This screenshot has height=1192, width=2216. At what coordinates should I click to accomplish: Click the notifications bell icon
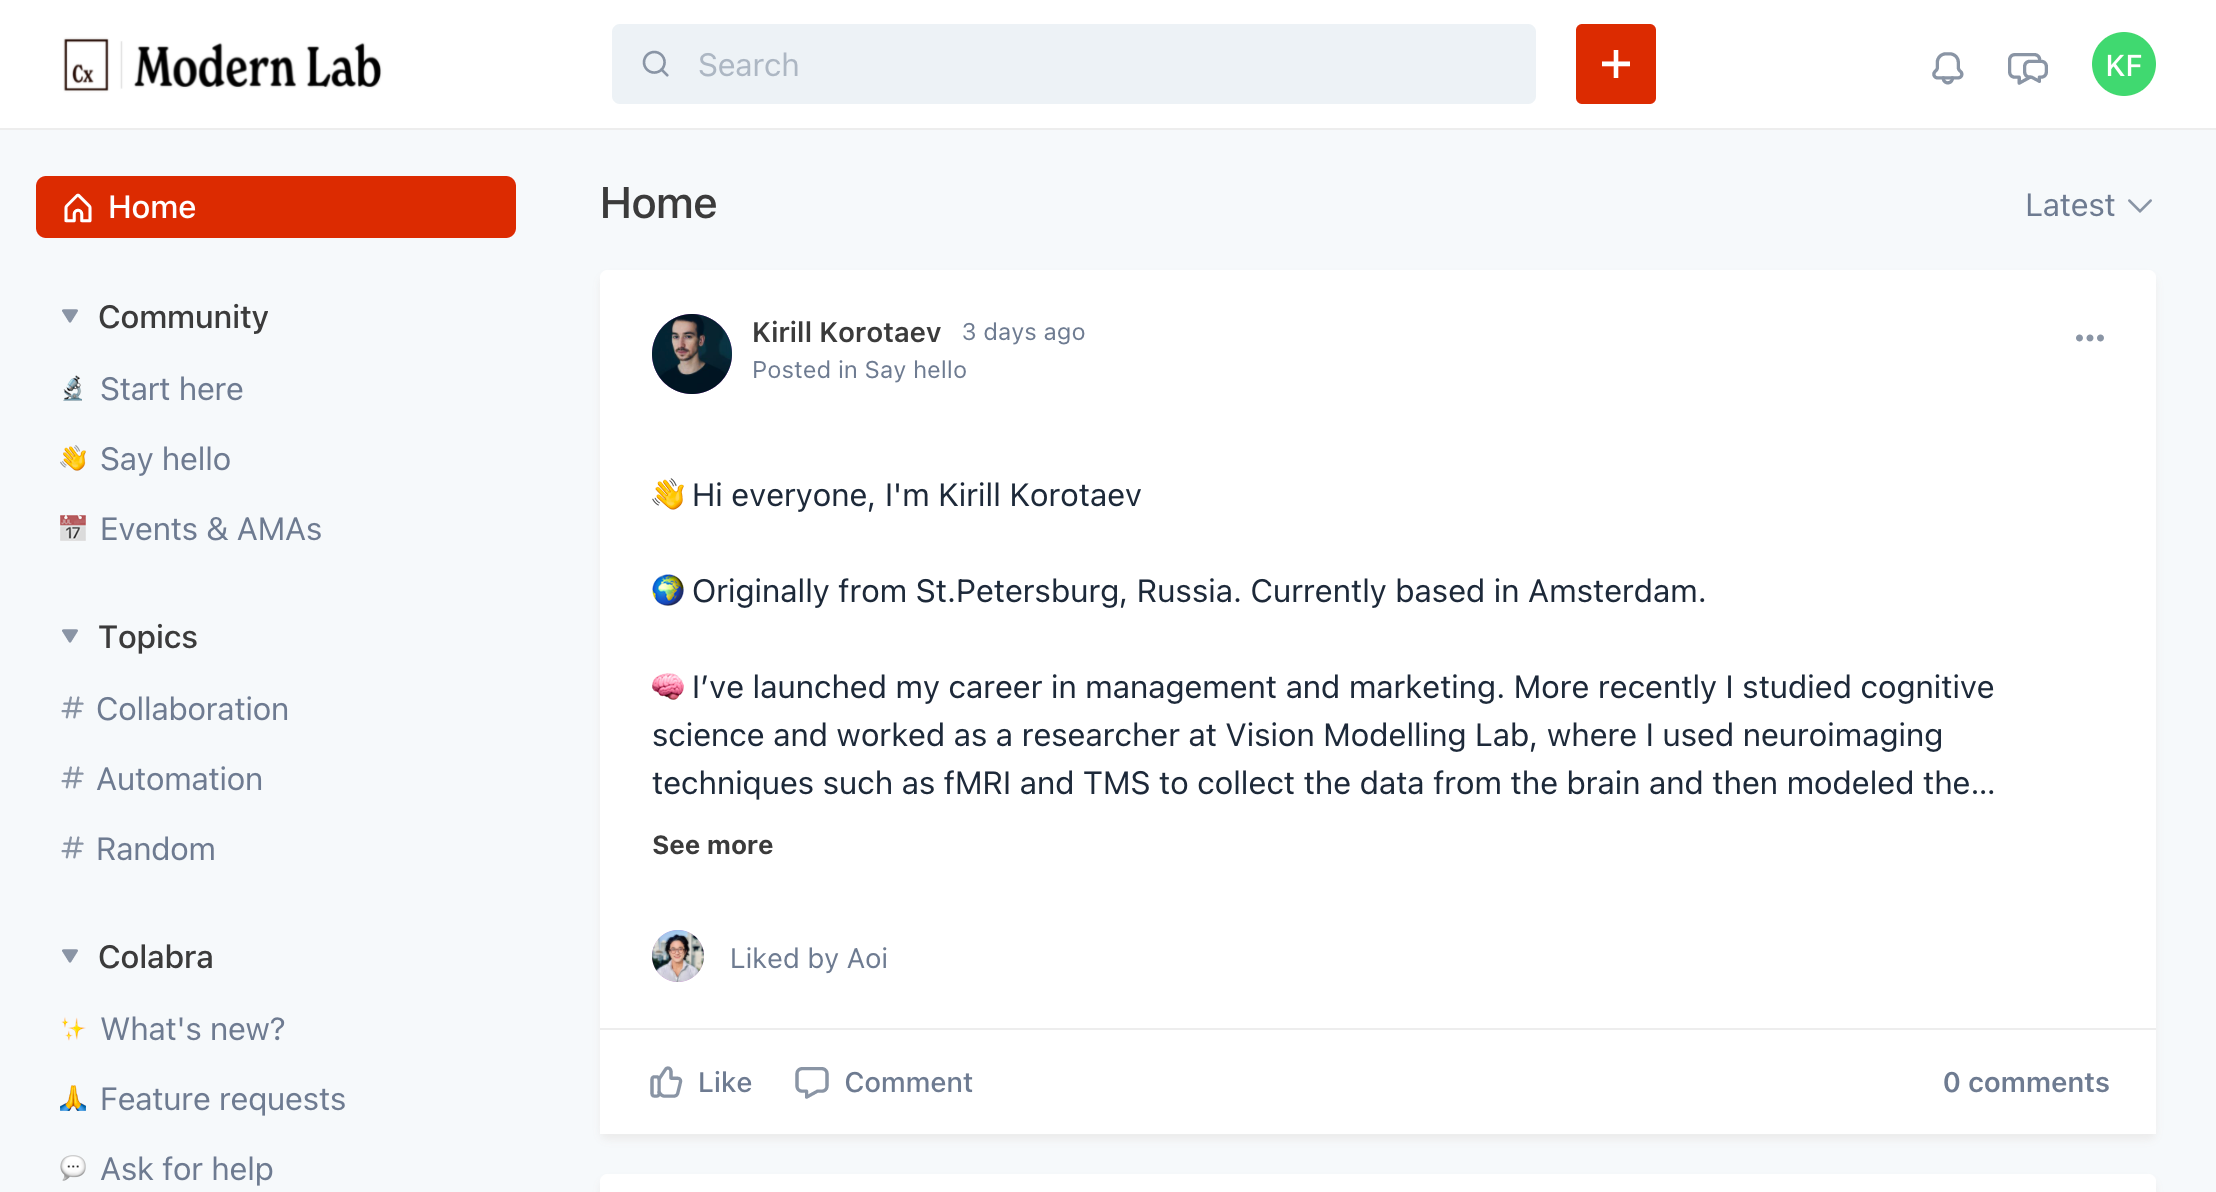(x=1947, y=67)
